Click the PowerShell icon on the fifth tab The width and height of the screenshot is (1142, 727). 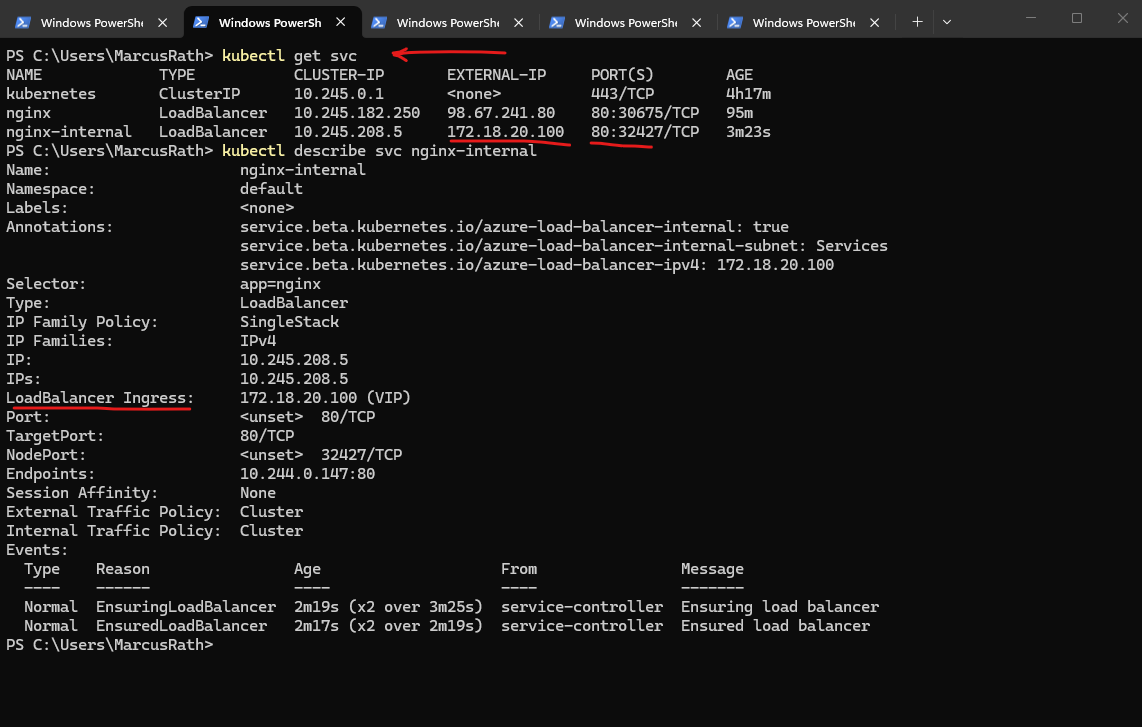tap(735, 22)
